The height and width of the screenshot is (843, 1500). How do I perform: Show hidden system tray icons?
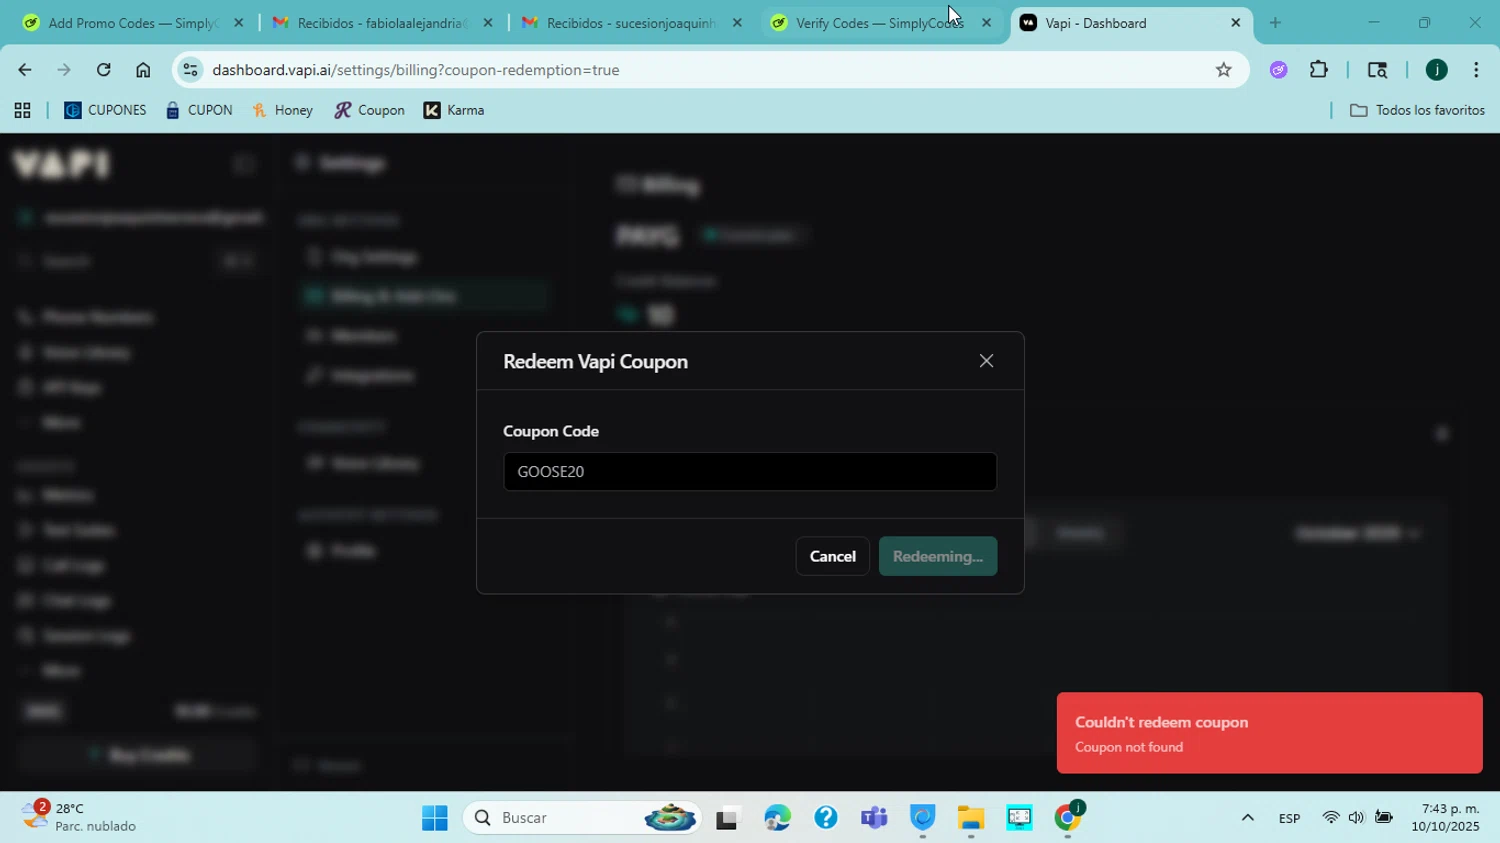1247,818
